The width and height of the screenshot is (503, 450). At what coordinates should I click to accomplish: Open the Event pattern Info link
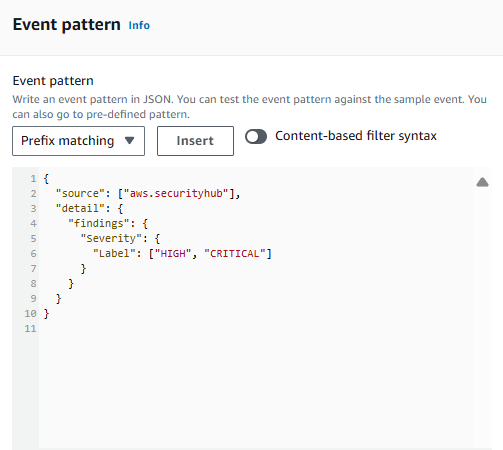coord(139,25)
